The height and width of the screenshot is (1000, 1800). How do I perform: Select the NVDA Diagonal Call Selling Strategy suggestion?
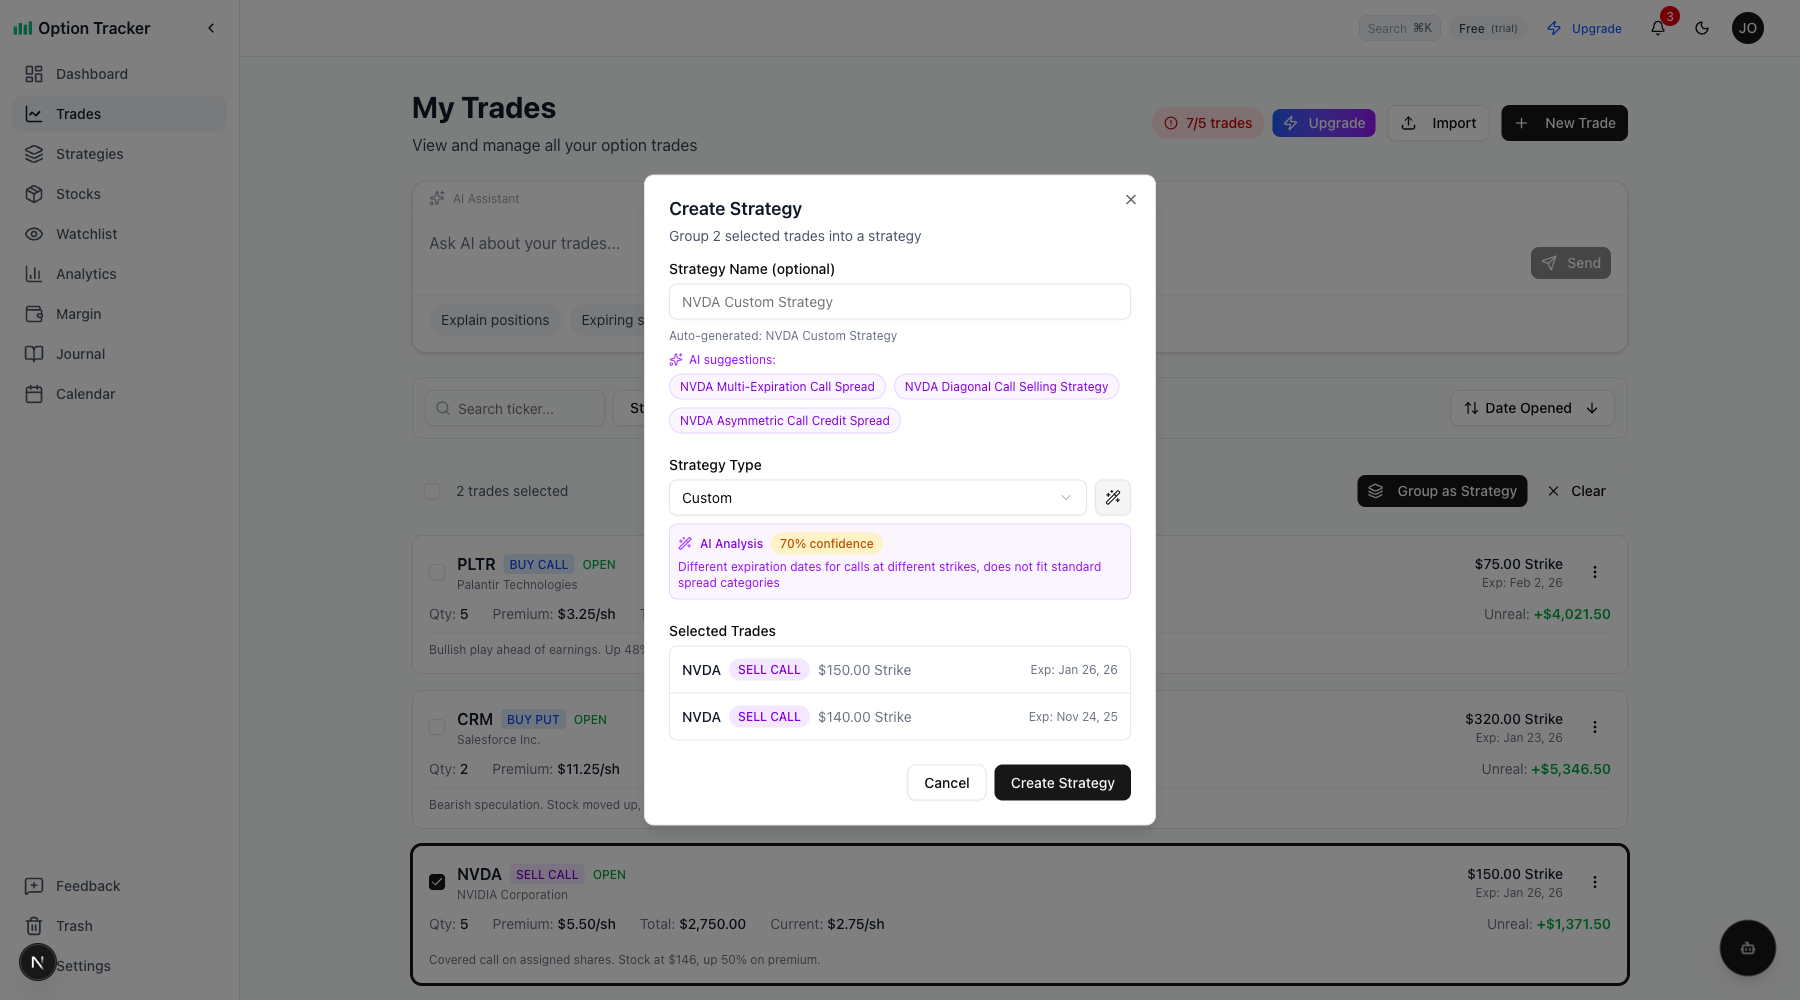tap(1006, 387)
